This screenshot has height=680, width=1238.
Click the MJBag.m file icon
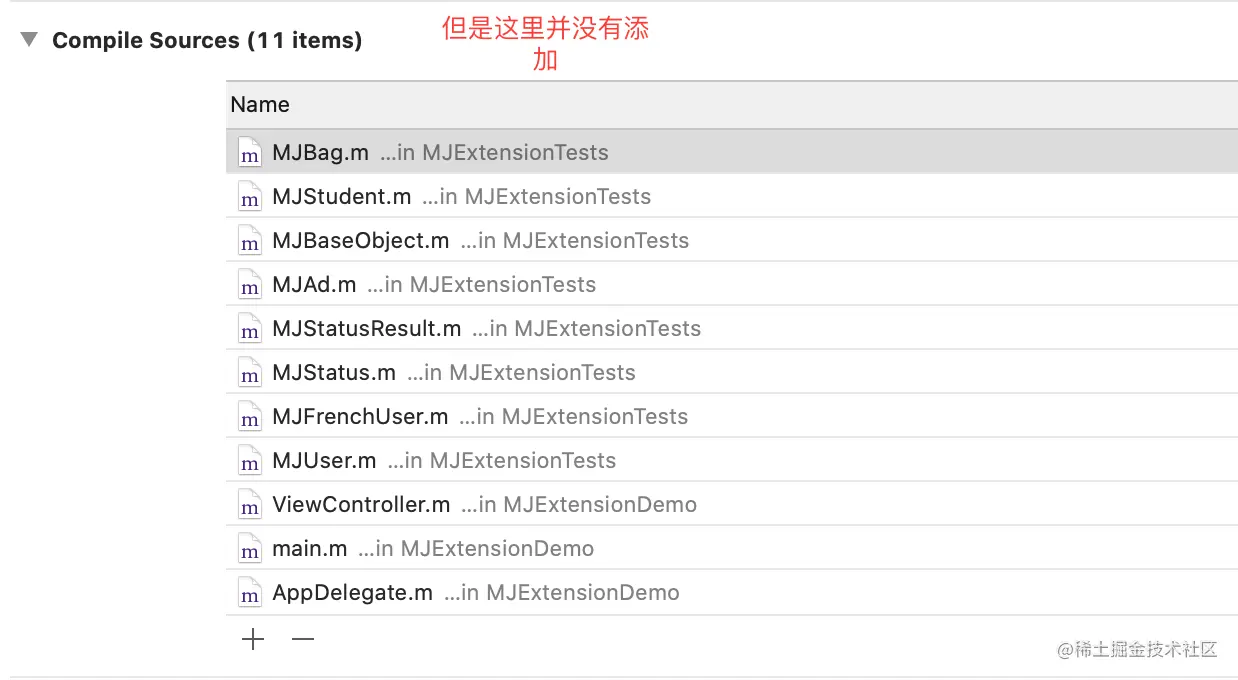(x=249, y=153)
